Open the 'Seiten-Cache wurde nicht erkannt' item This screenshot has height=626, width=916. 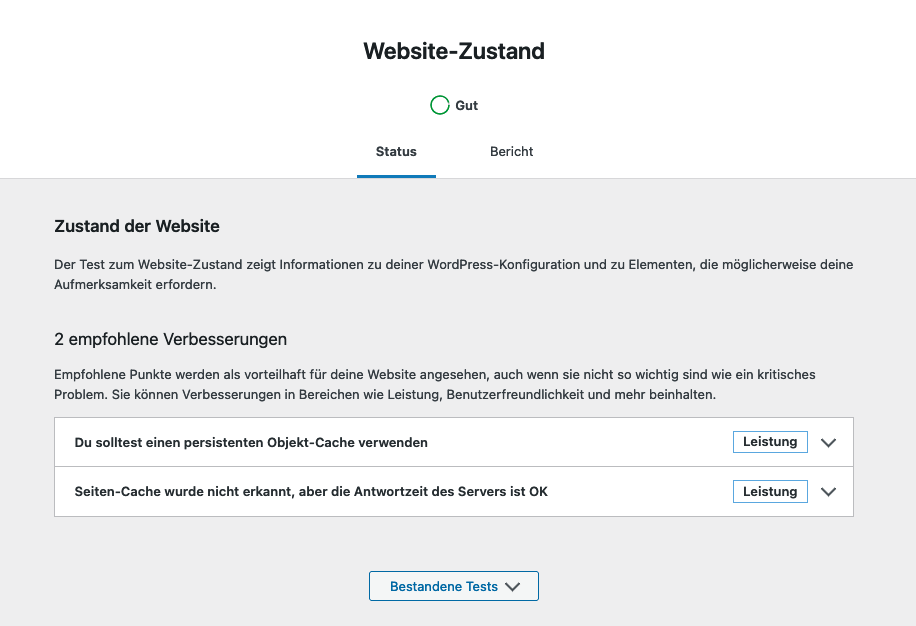pos(311,492)
